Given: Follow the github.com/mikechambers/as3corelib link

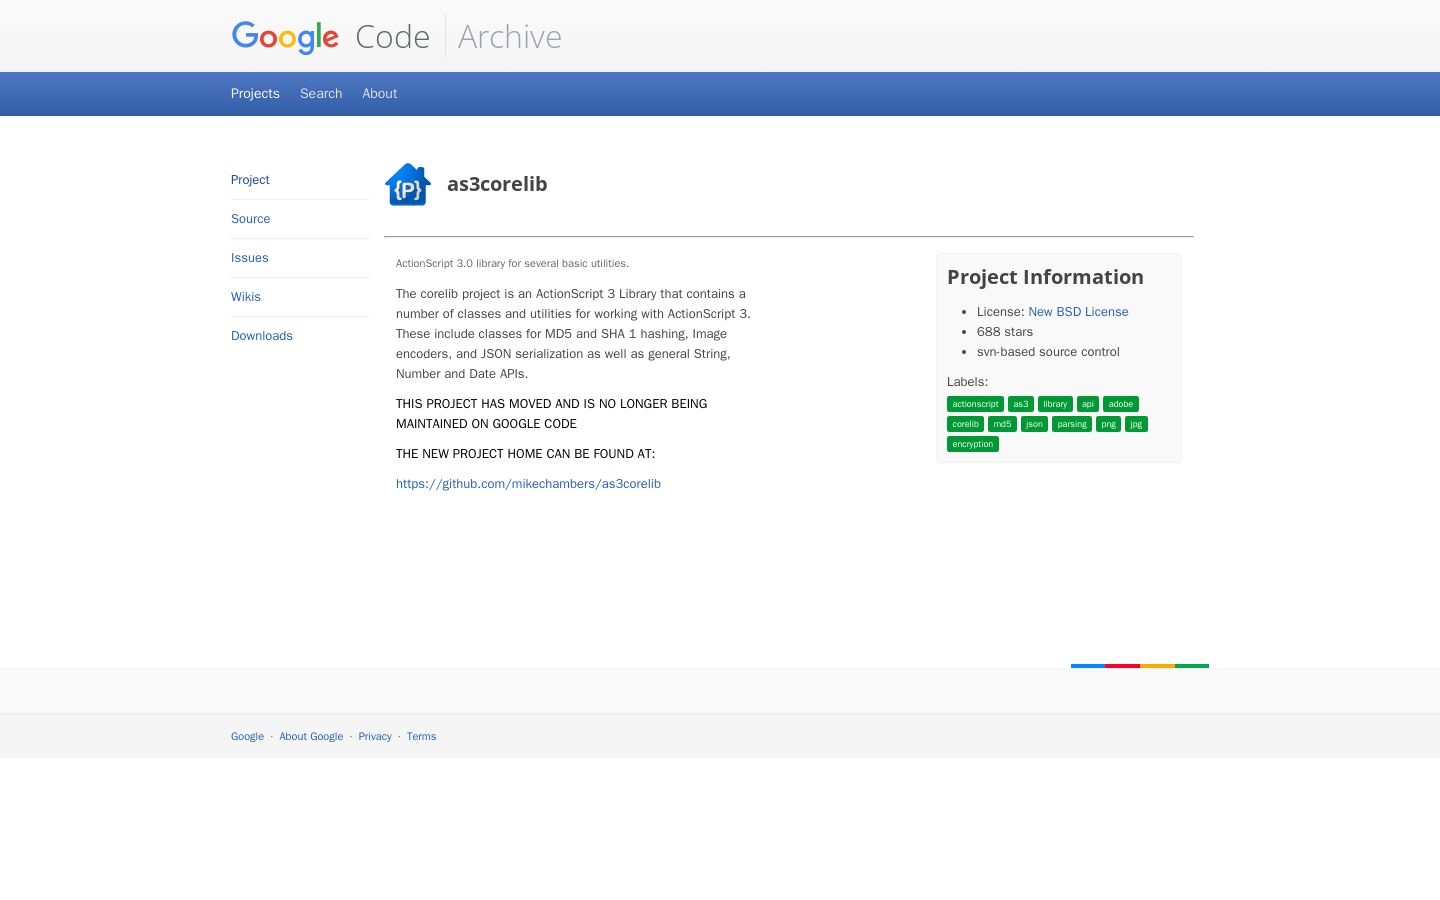Looking at the screenshot, I should click(528, 484).
